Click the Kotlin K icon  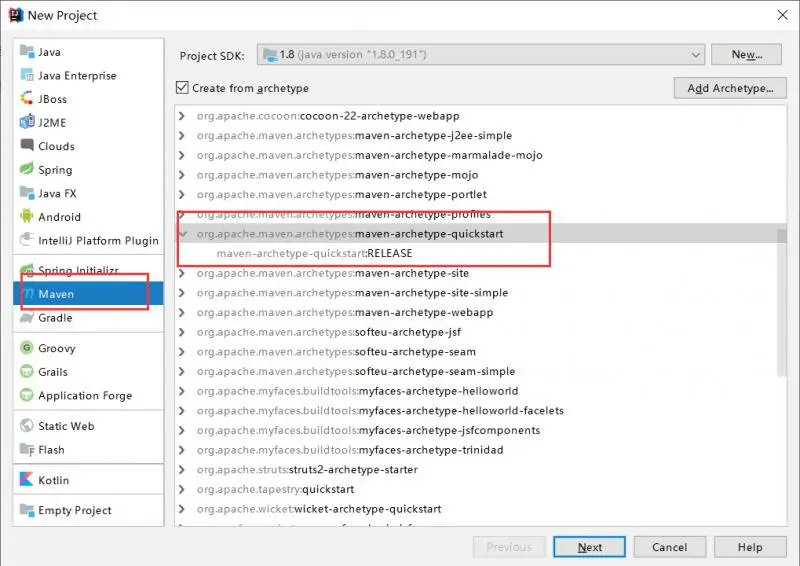tap(27, 479)
